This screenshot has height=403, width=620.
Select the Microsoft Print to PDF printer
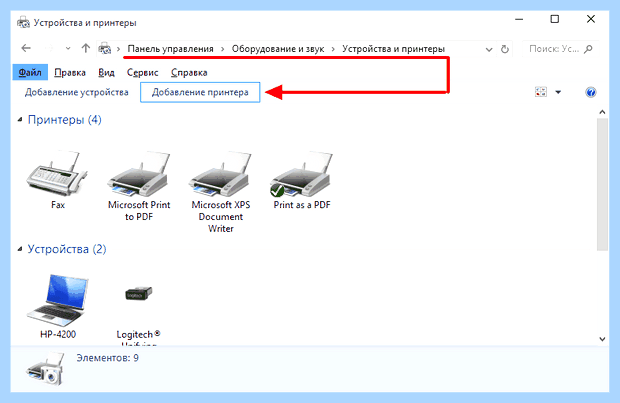coord(139,174)
